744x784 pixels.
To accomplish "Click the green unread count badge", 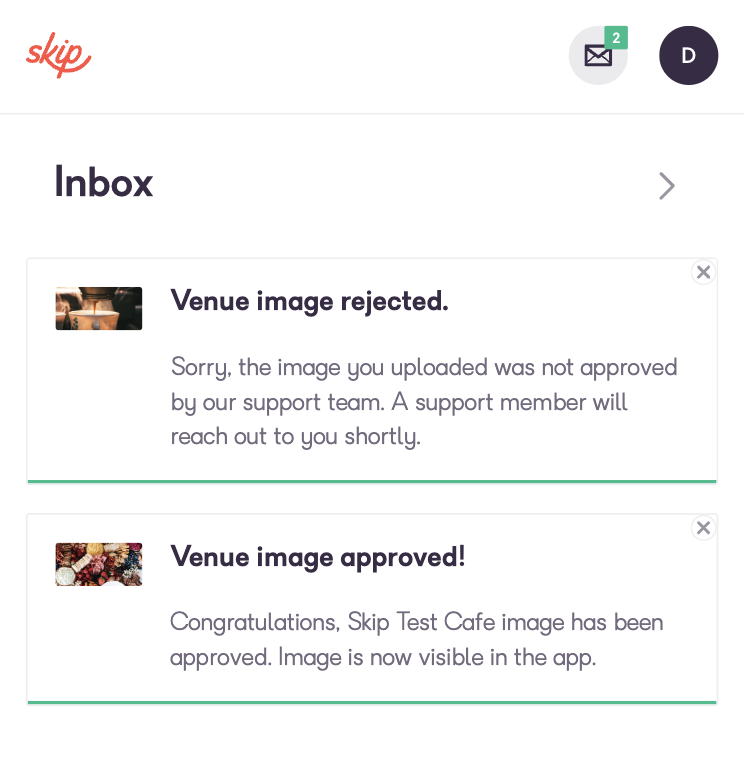I will tap(616, 38).
